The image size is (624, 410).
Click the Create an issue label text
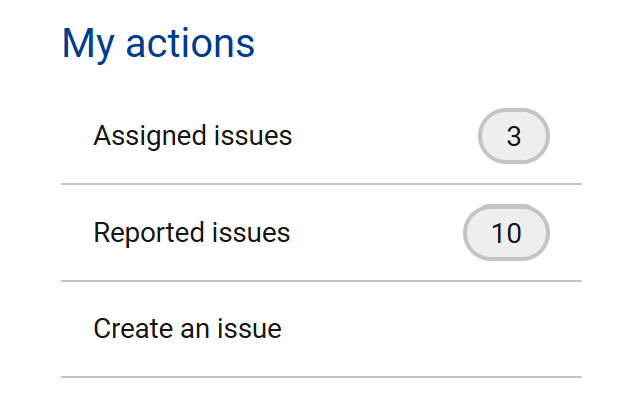pos(188,329)
